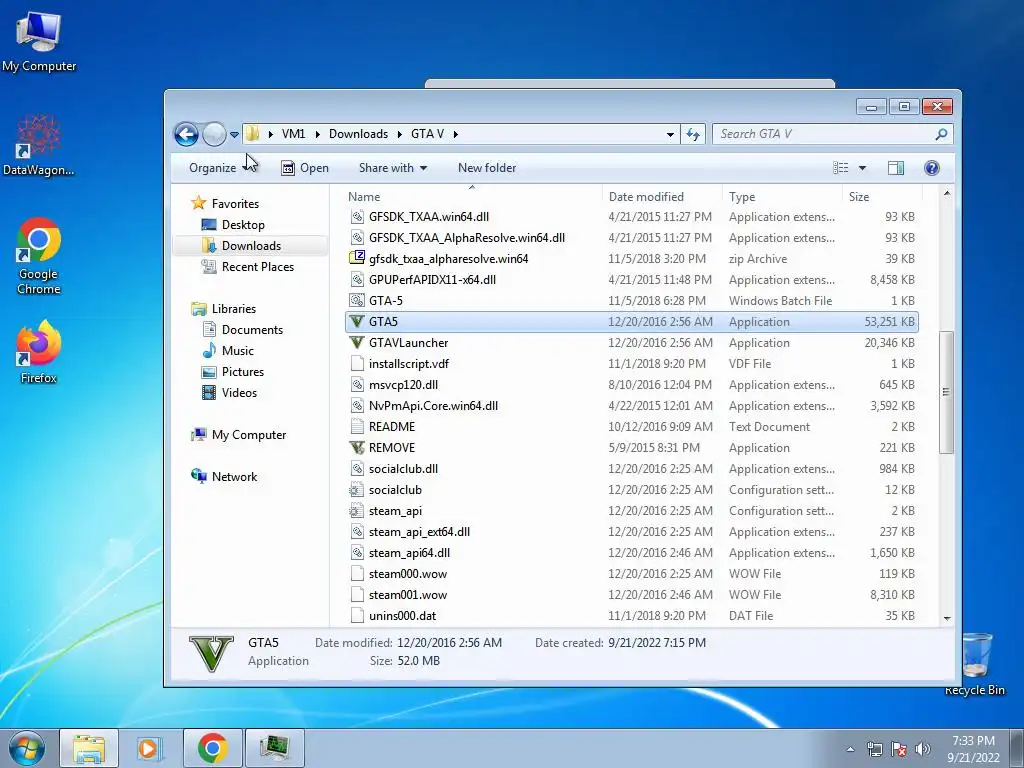Select Downloads in navigation pane
The image size is (1024, 768).
[250, 246]
